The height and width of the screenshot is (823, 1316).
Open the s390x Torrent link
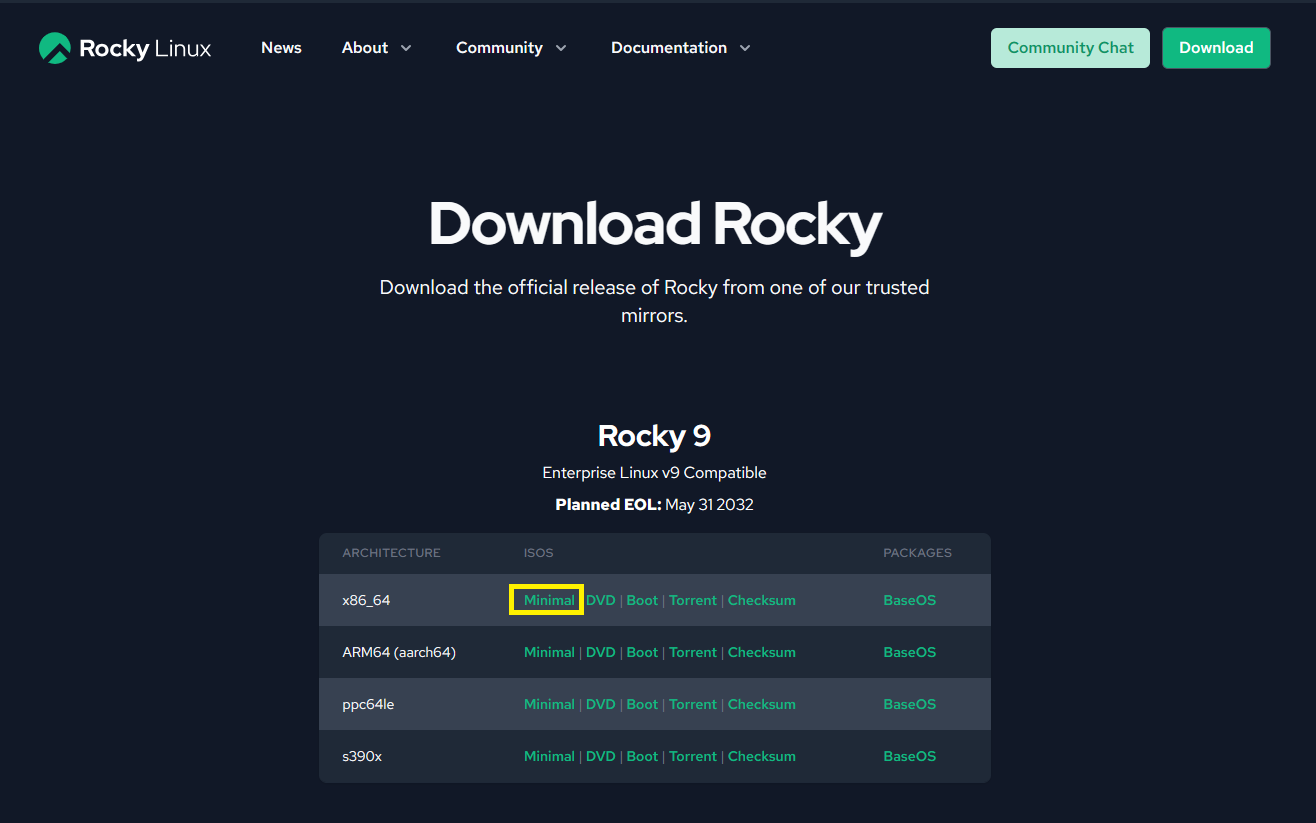(x=693, y=756)
